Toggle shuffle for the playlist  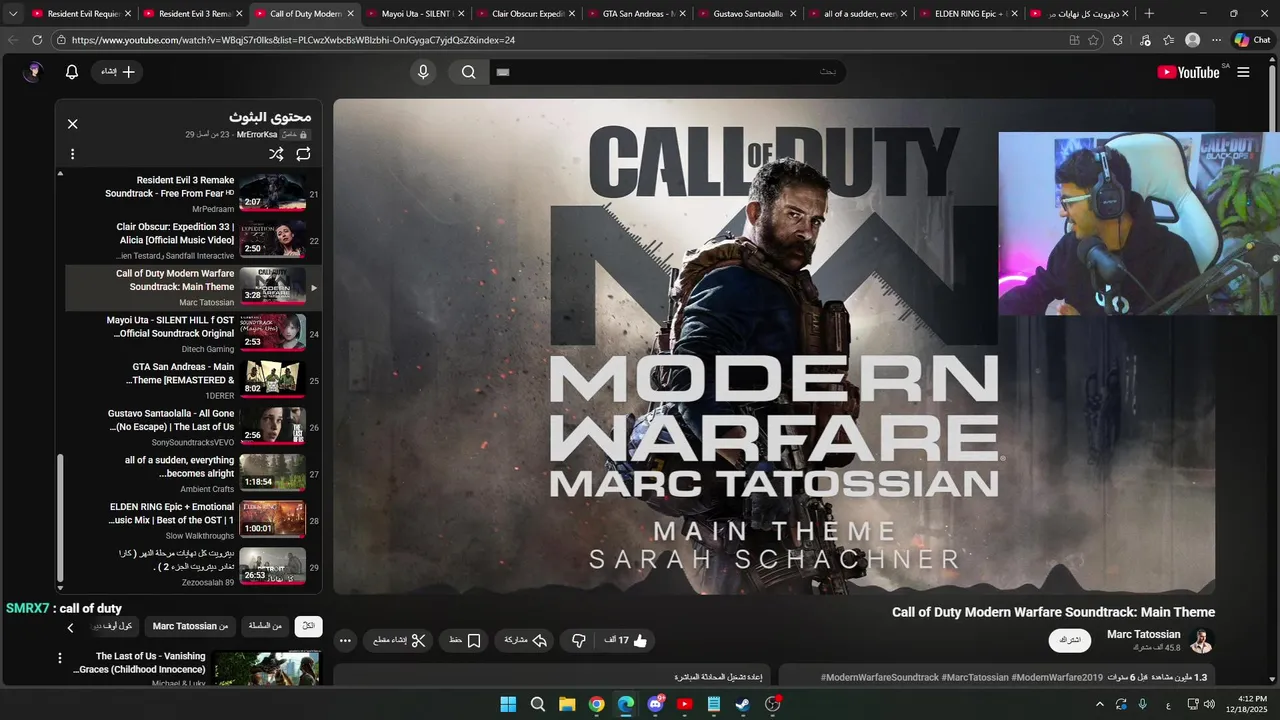point(276,154)
